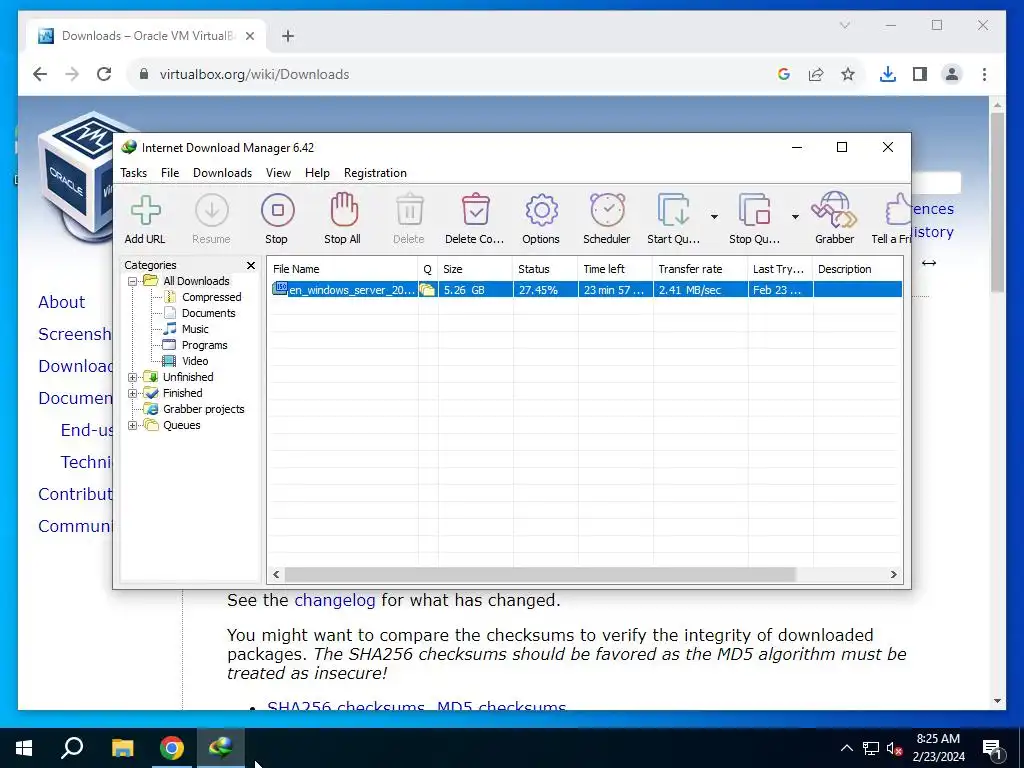Click the share page icon in Chrome
Viewport: 1024px width, 768px height.
pos(816,74)
